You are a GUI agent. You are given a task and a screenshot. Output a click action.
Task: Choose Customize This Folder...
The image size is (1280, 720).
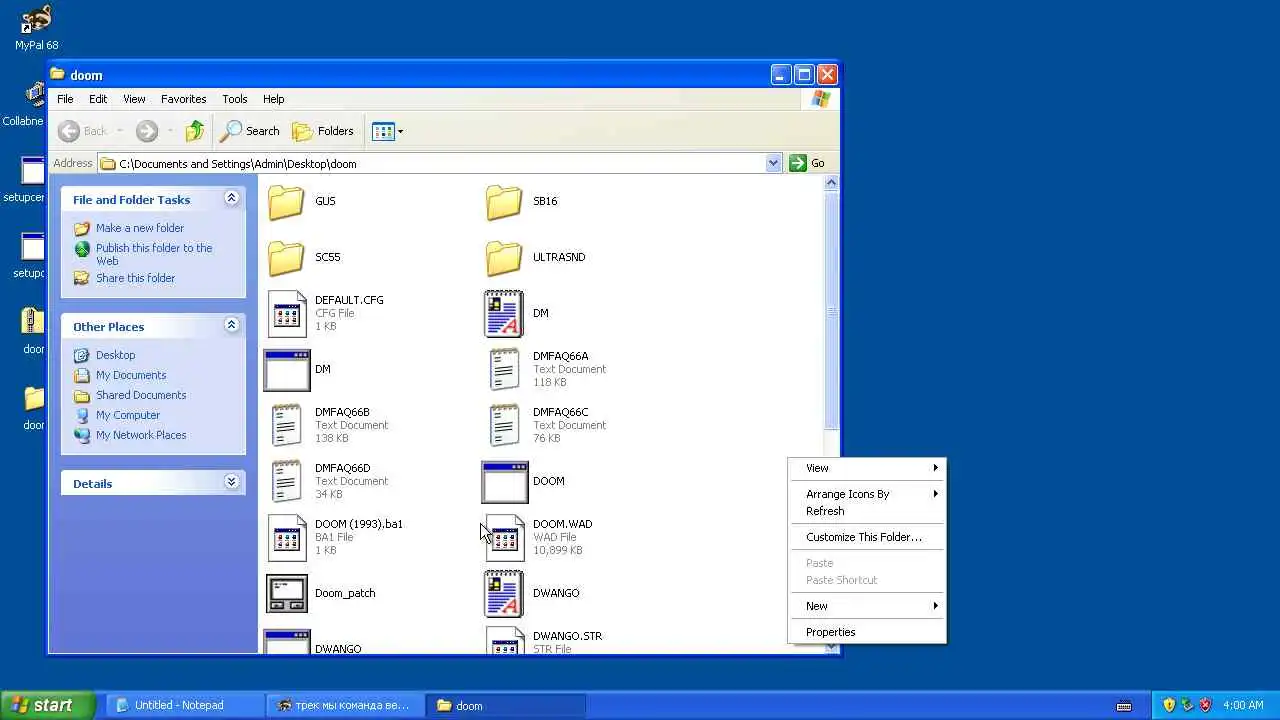(x=866, y=537)
